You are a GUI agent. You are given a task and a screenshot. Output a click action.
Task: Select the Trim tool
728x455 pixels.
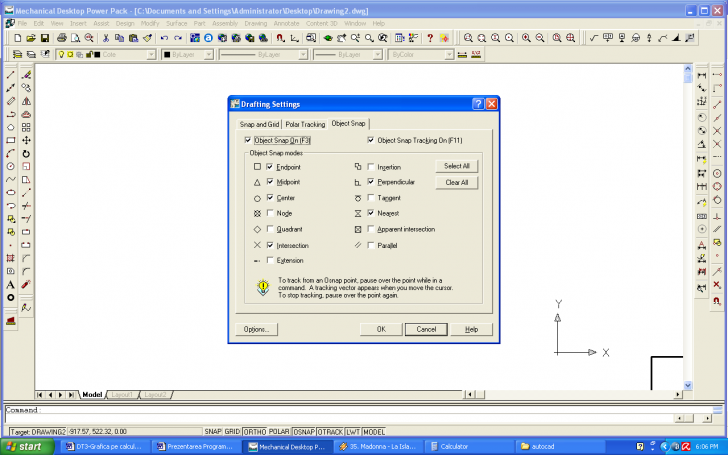tap(26, 206)
